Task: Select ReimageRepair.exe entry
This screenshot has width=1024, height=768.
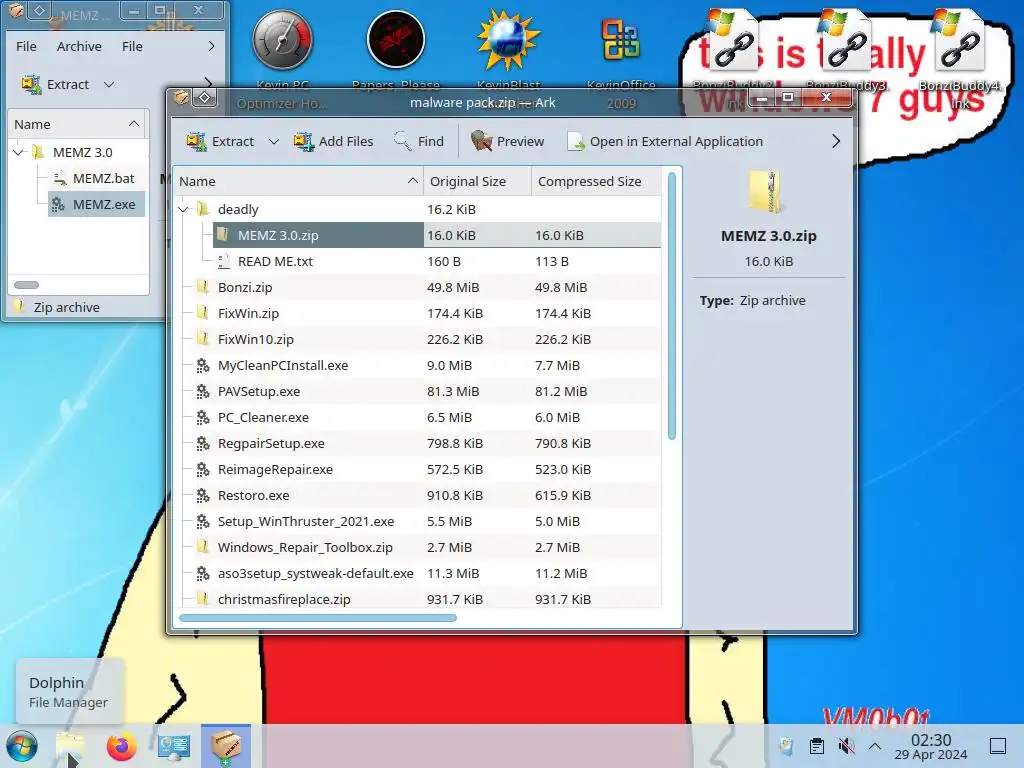Action: click(x=275, y=470)
